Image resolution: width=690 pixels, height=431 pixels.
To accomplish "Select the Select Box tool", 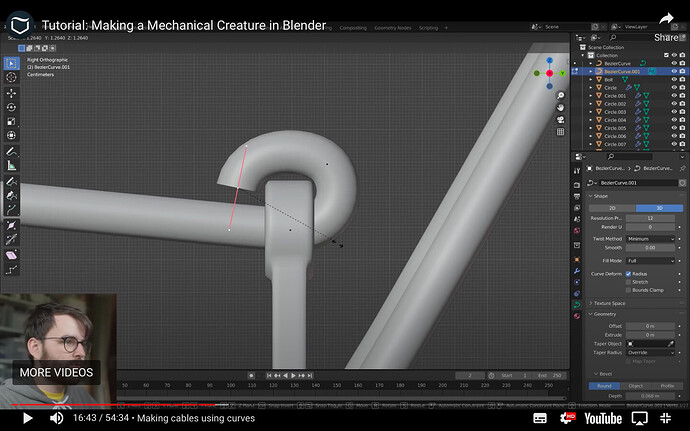I will click(x=11, y=63).
